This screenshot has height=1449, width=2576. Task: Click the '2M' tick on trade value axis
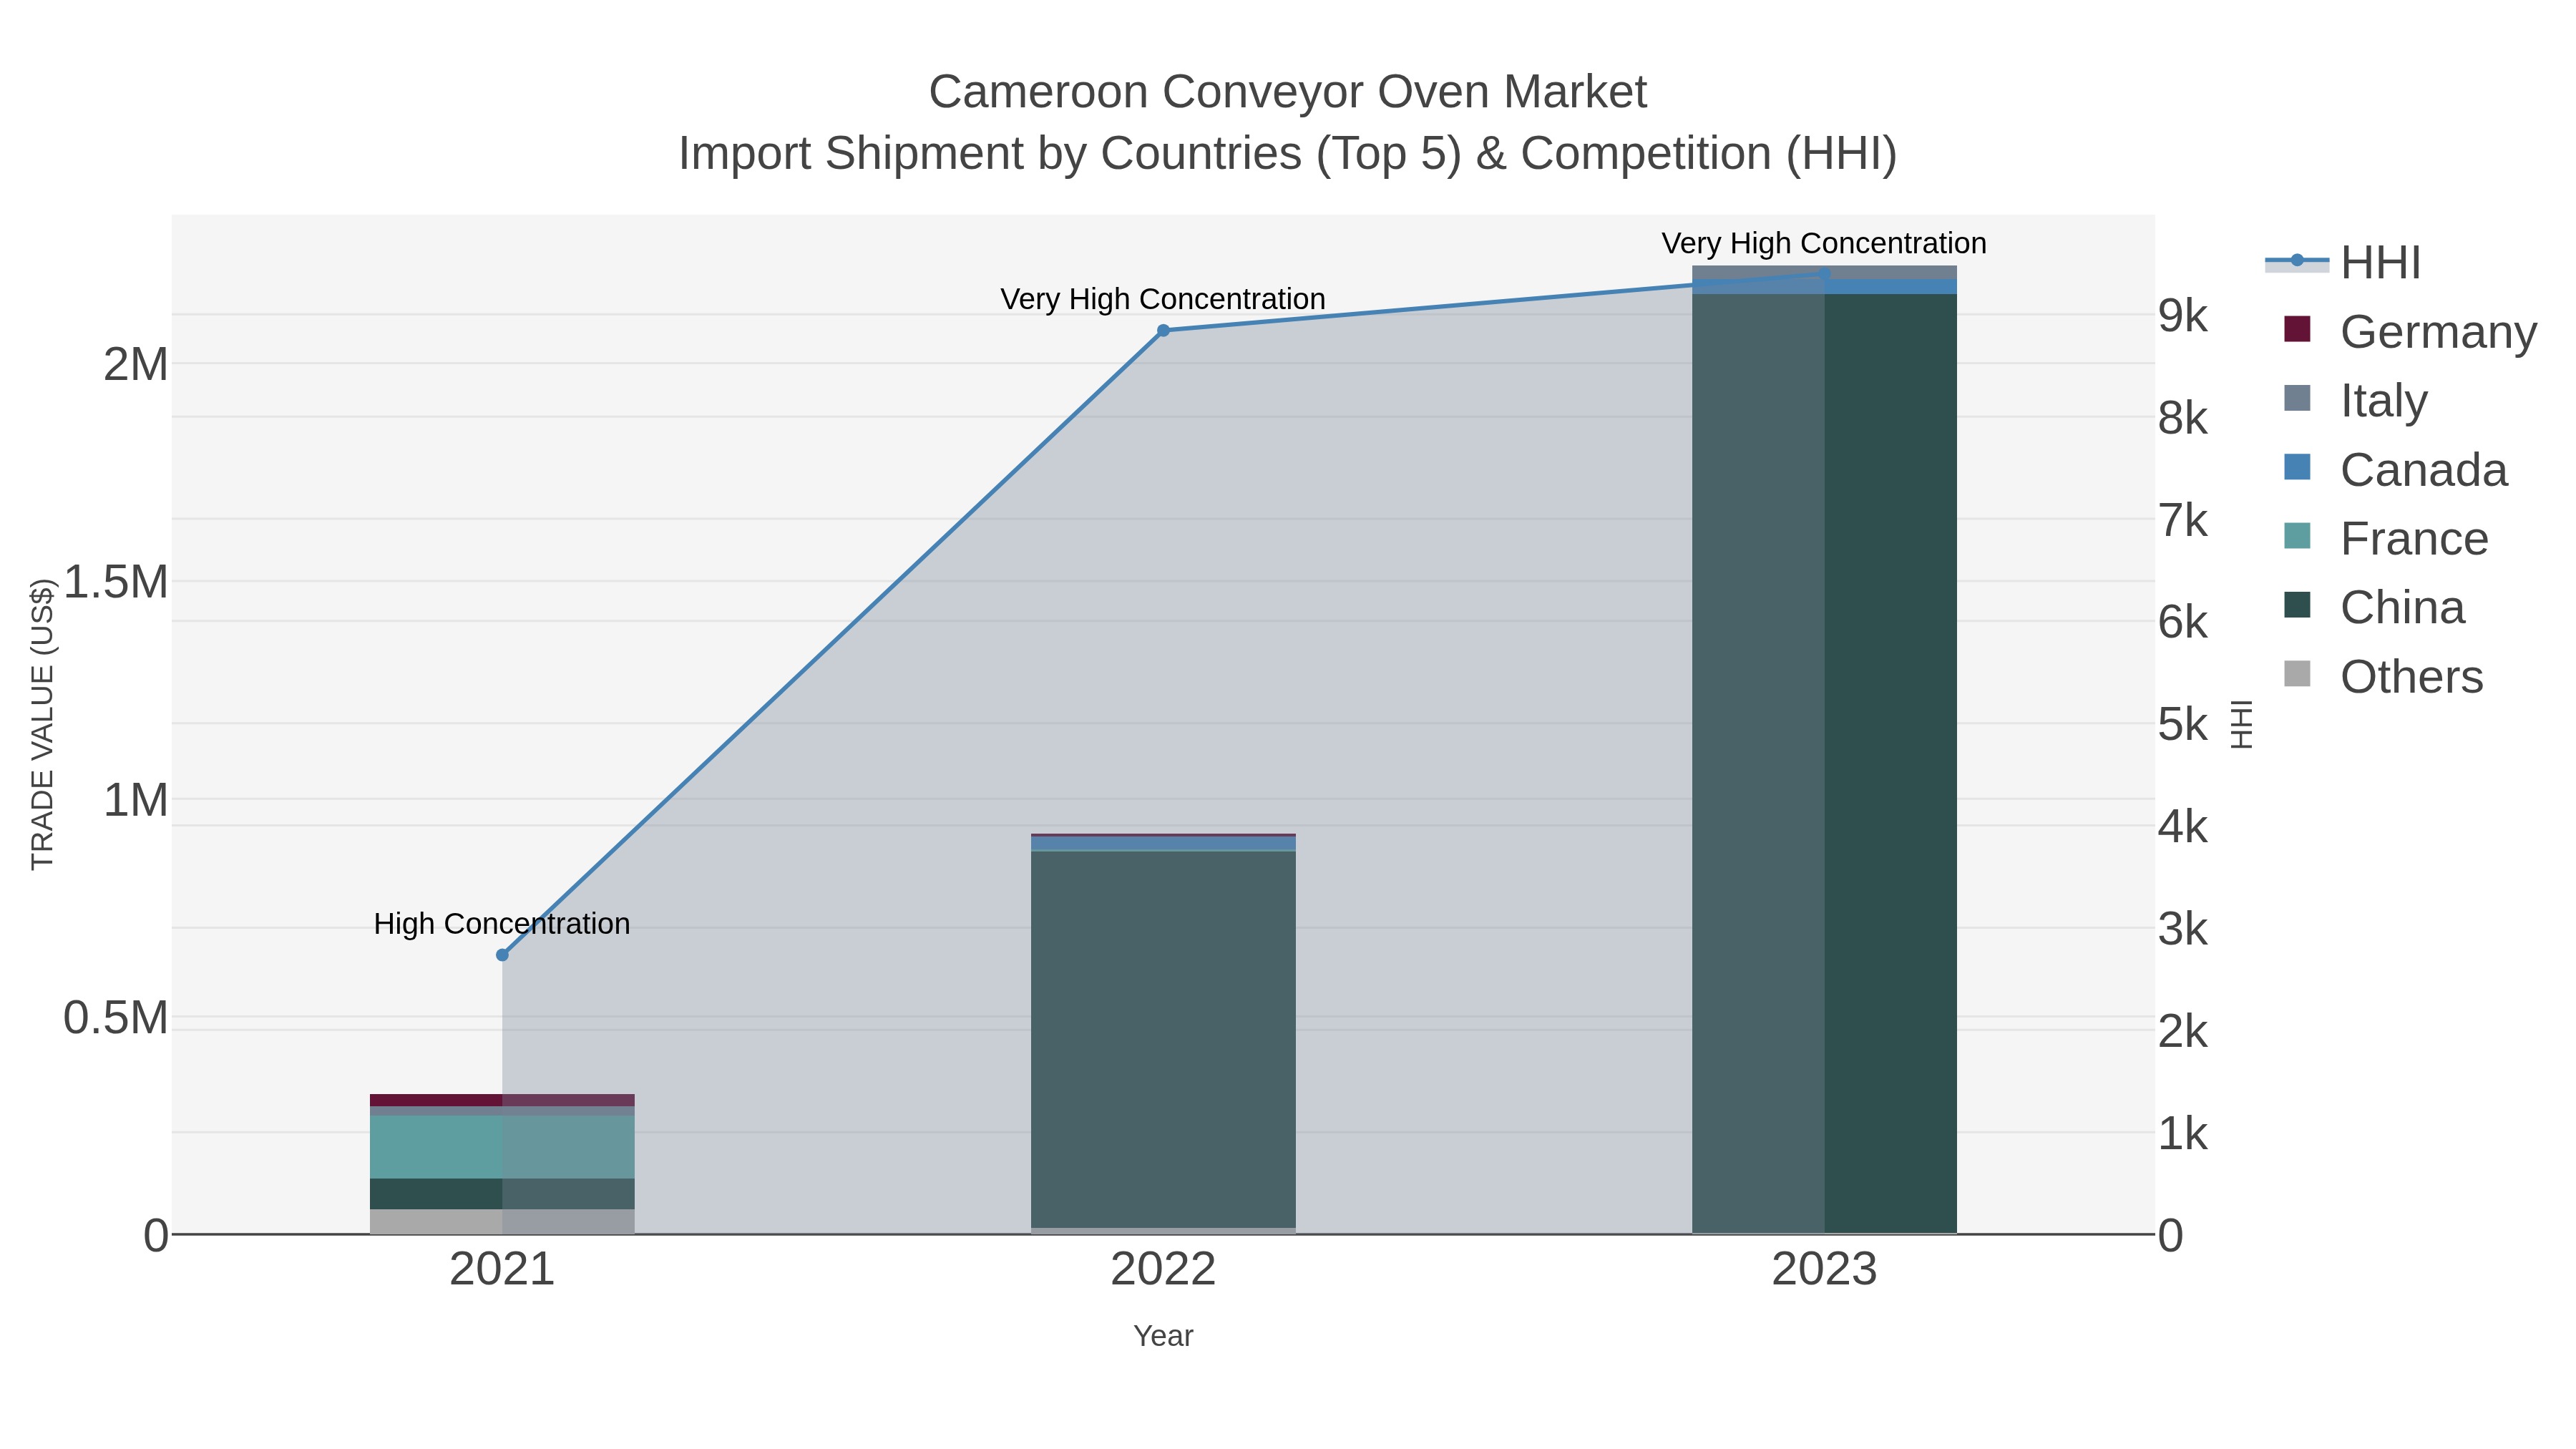(x=136, y=364)
